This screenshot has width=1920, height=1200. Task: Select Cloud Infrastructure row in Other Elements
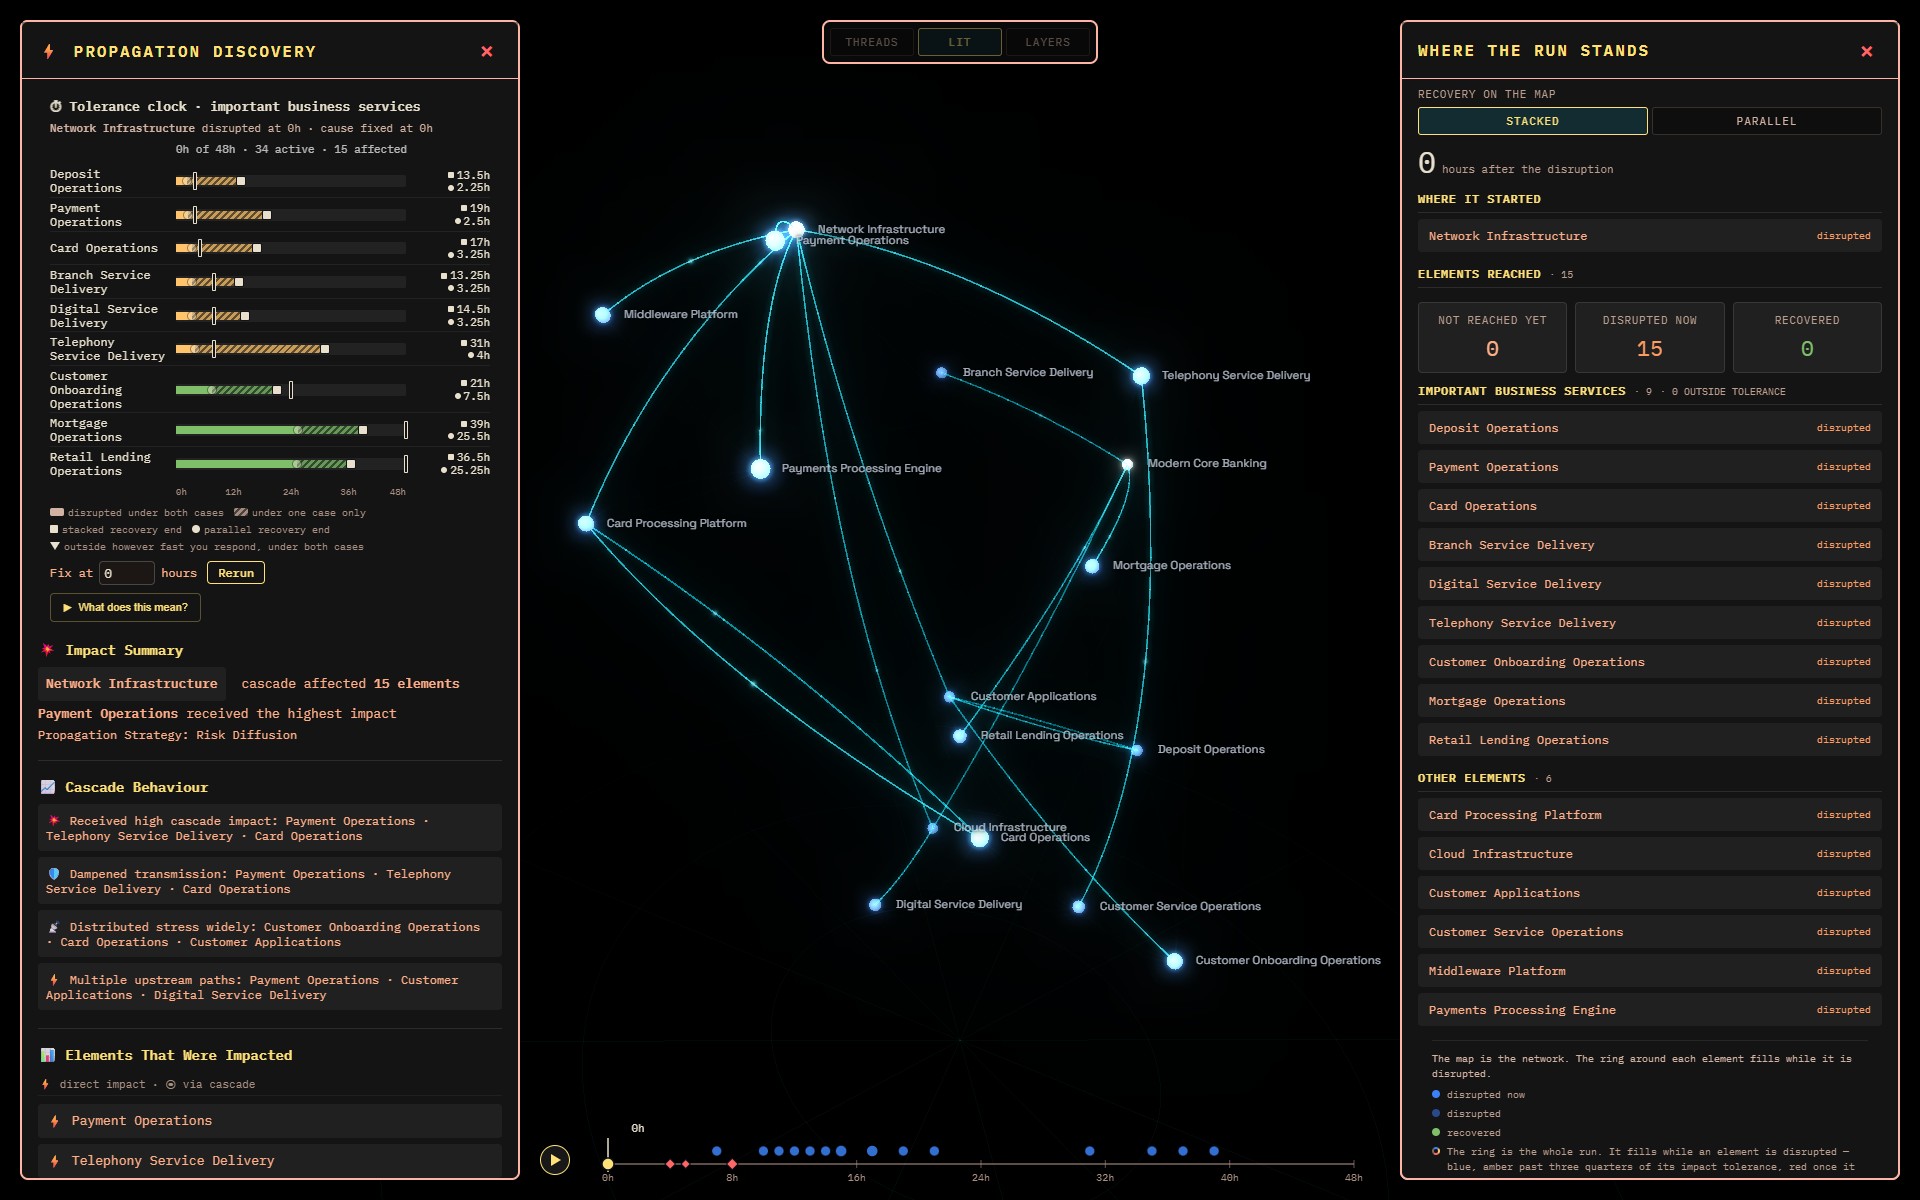point(1649,854)
